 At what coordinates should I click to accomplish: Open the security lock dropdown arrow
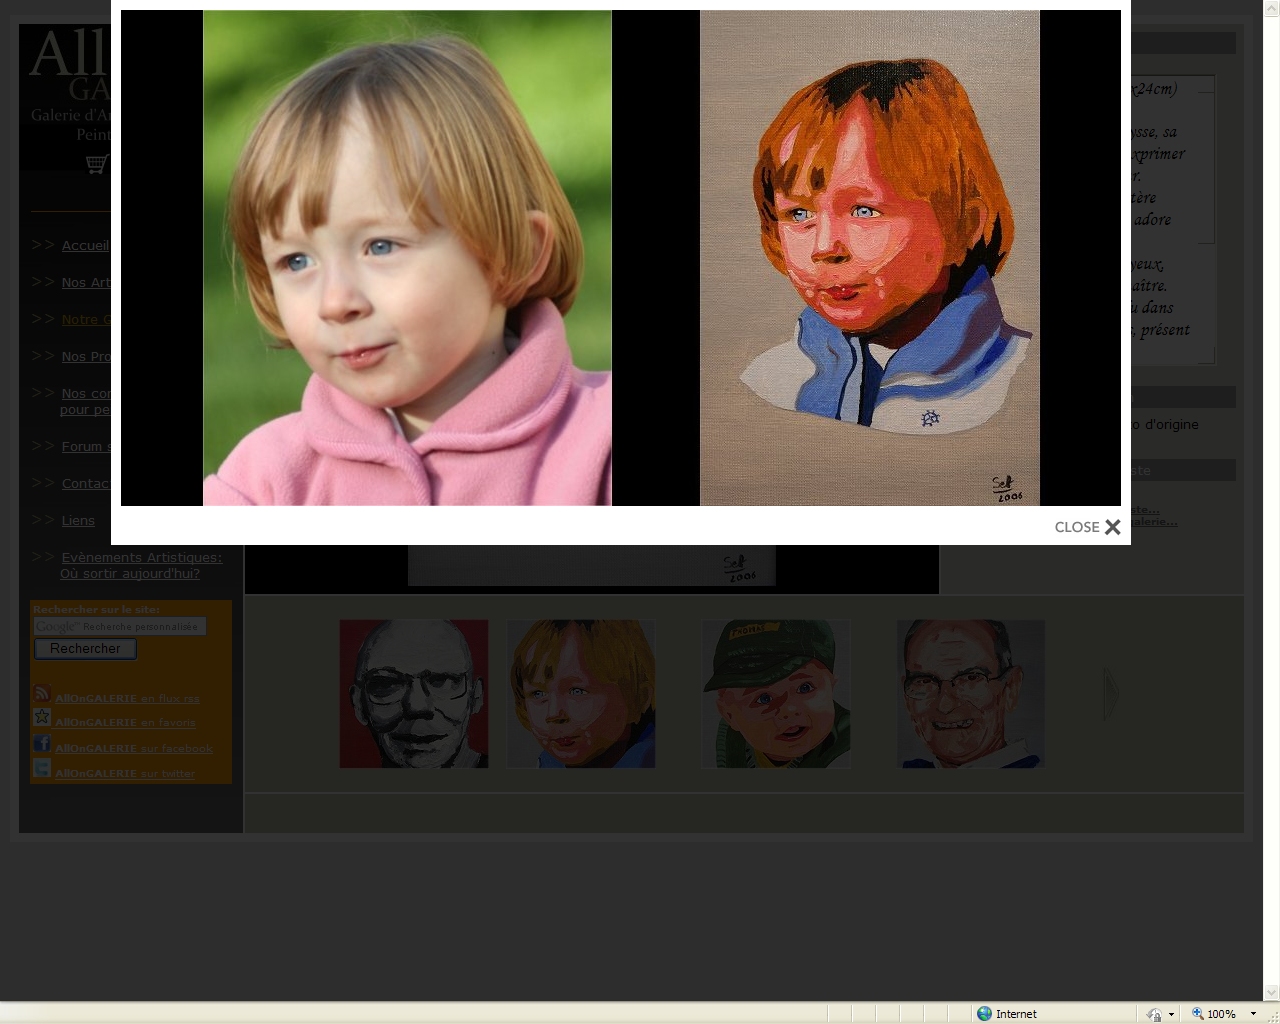coord(1171,1014)
